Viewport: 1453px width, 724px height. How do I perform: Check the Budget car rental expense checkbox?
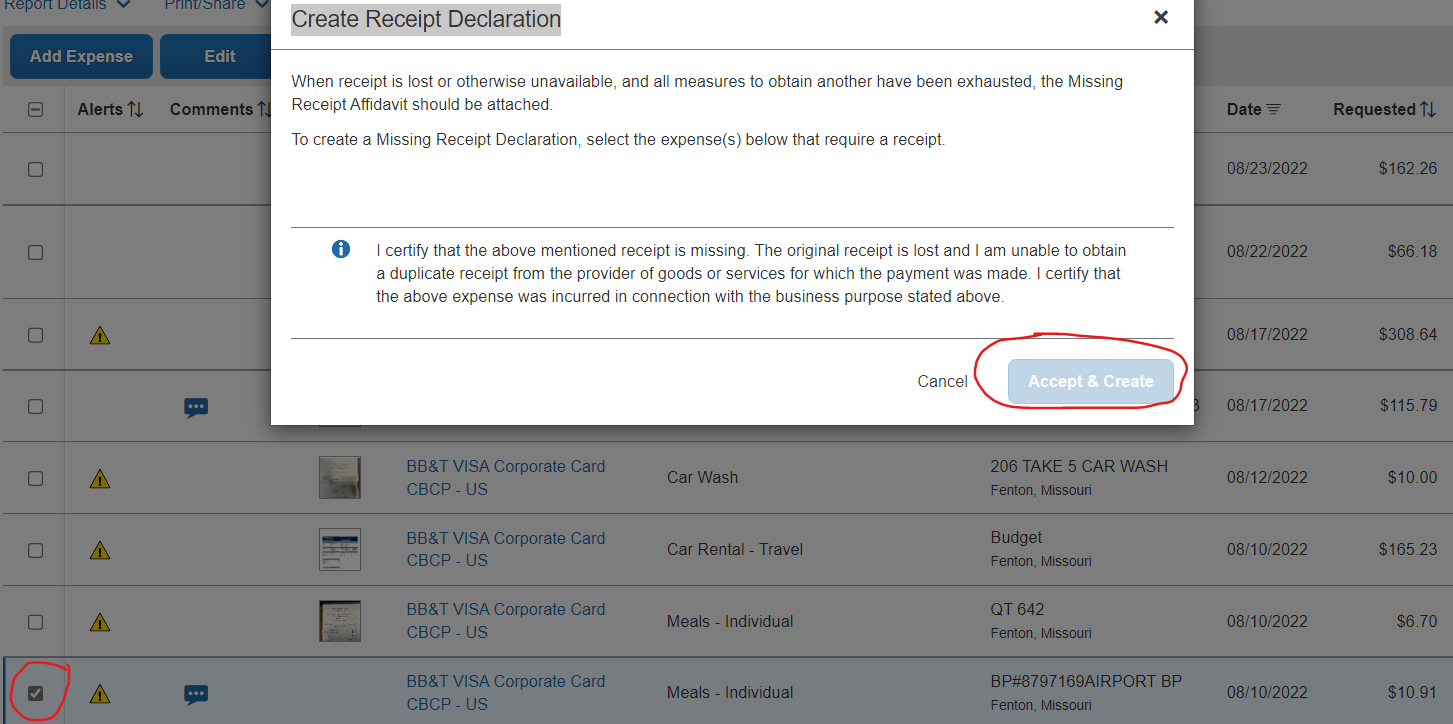pos(35,550)
